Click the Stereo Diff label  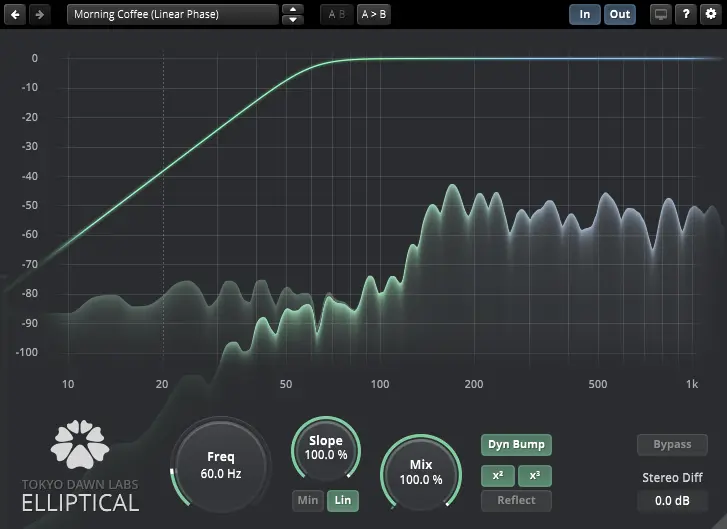(672, 478)
